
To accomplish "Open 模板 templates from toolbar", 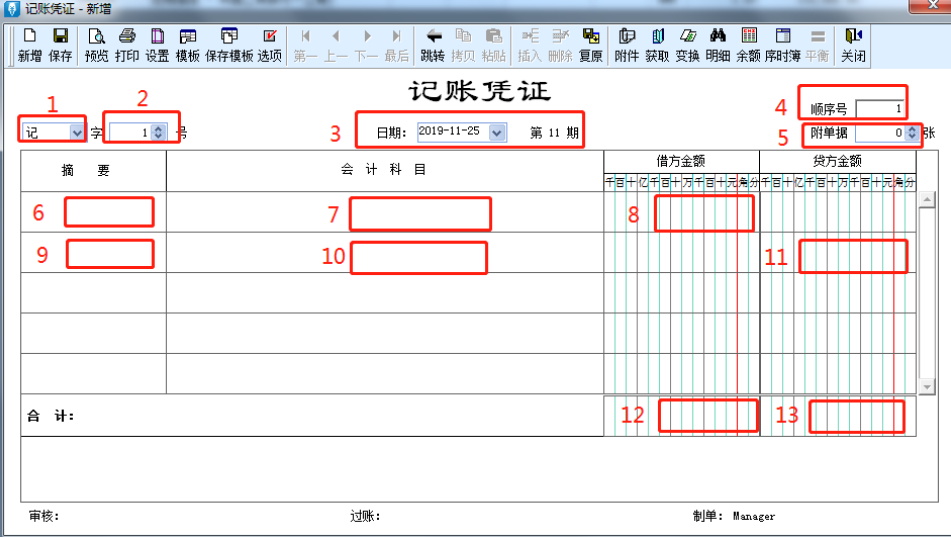I will coord(187,45).
